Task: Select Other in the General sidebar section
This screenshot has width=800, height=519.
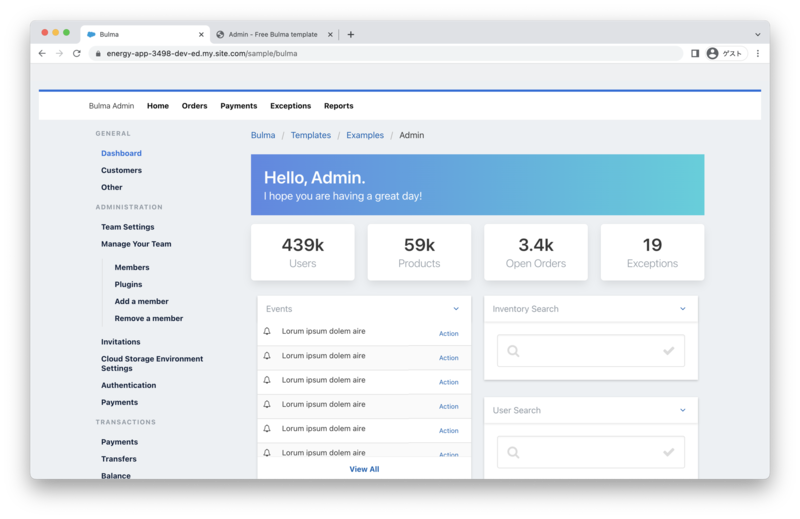Action: coord(112,187)
